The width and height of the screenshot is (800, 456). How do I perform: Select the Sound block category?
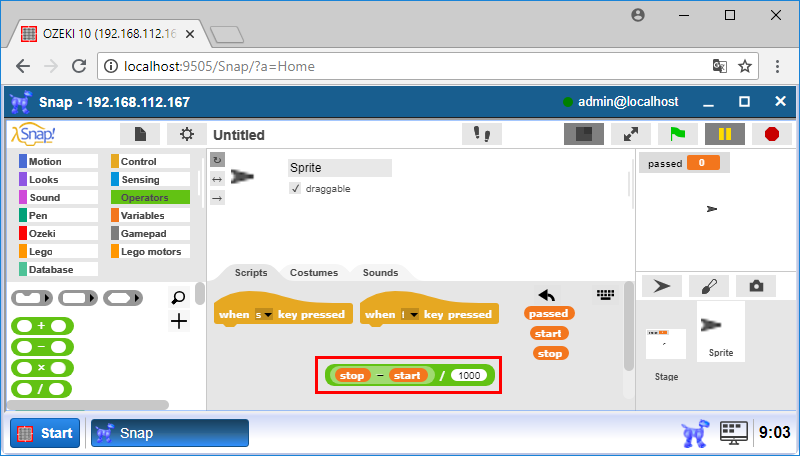(x=58, y=197)
